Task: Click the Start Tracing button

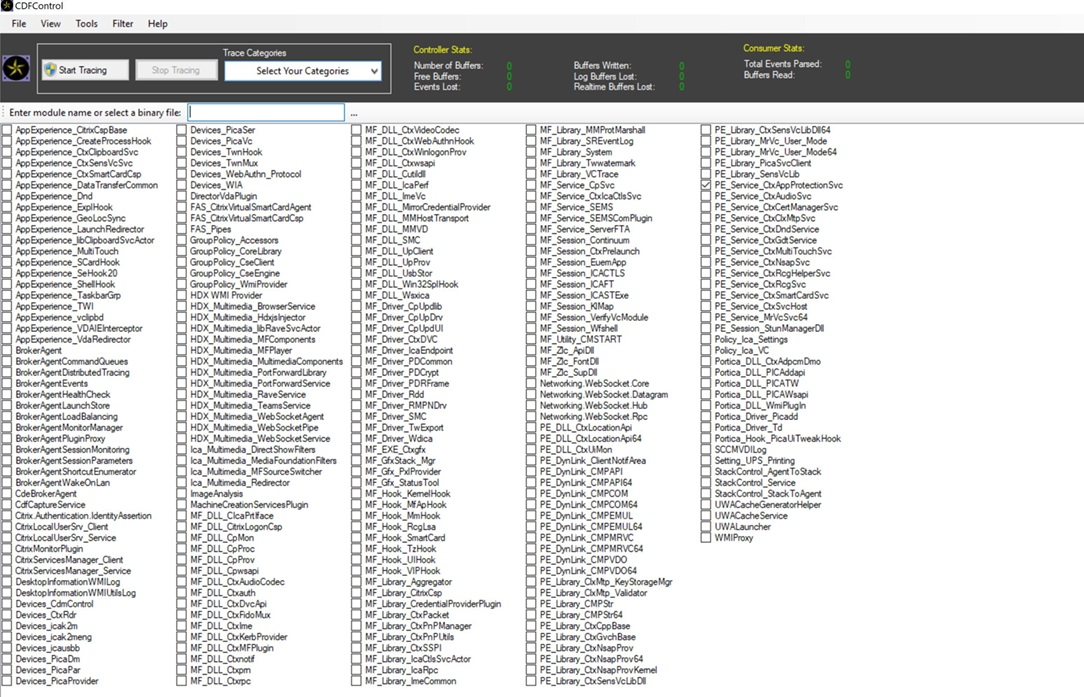Action: tap(85, 70)
